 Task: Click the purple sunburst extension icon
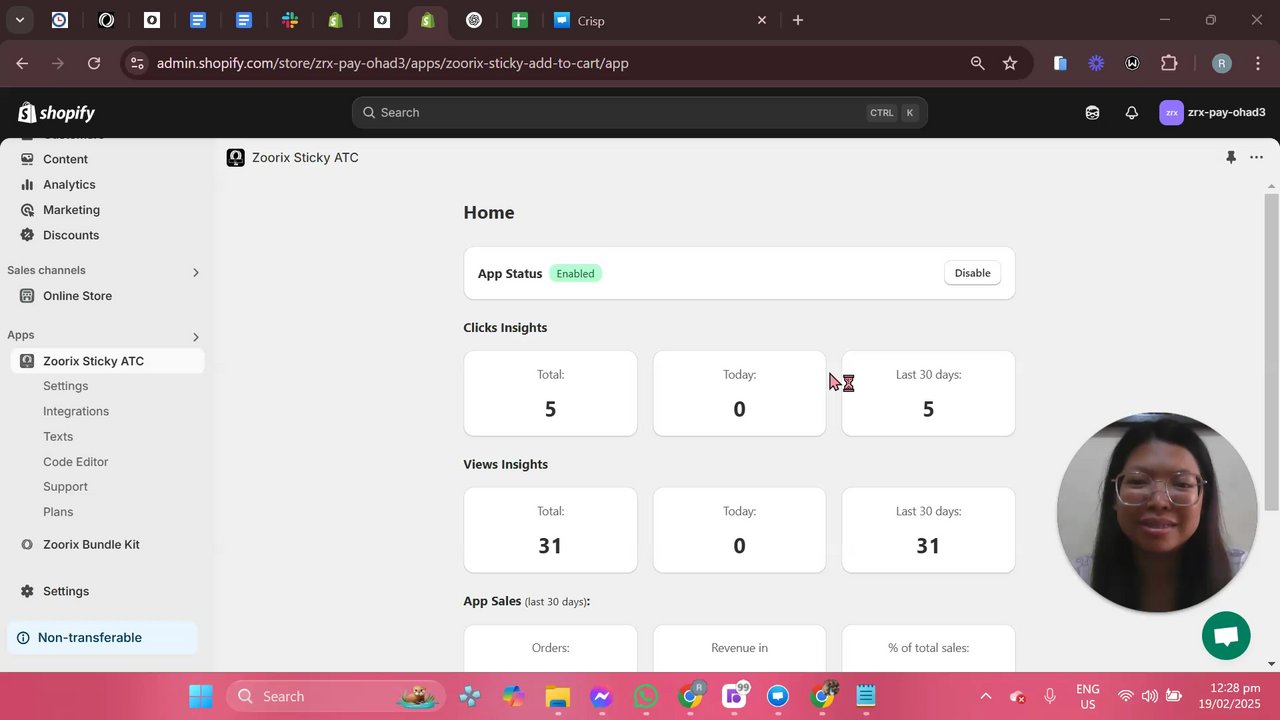(1096, 63)
